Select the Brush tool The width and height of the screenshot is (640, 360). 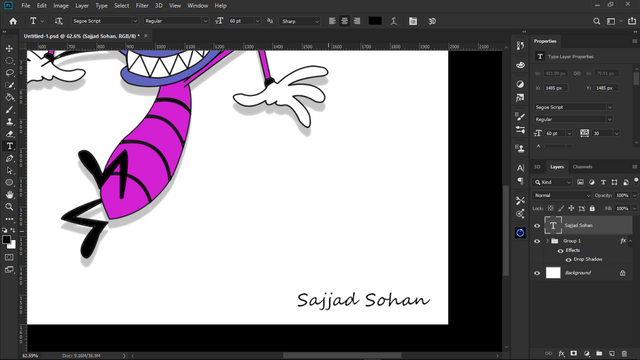[x=9, y=110]
